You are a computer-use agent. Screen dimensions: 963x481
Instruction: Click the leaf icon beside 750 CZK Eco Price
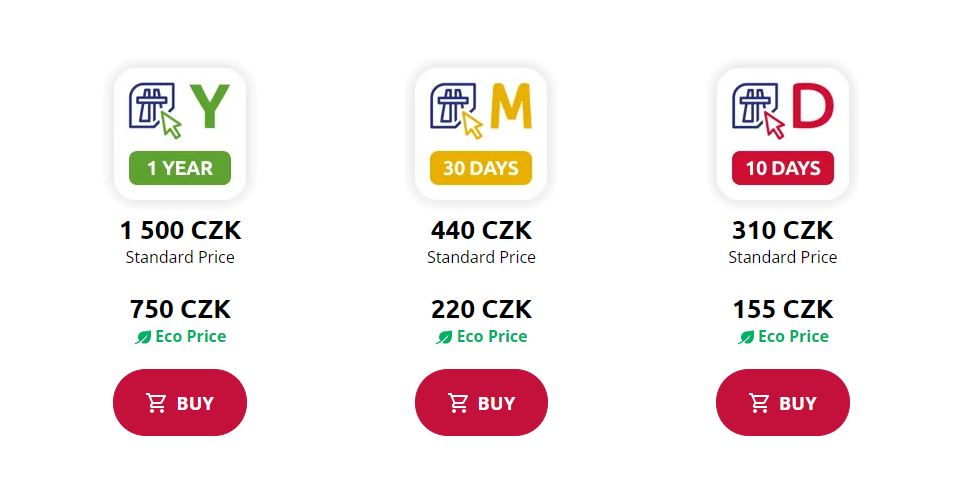click(x=143, y=338)
